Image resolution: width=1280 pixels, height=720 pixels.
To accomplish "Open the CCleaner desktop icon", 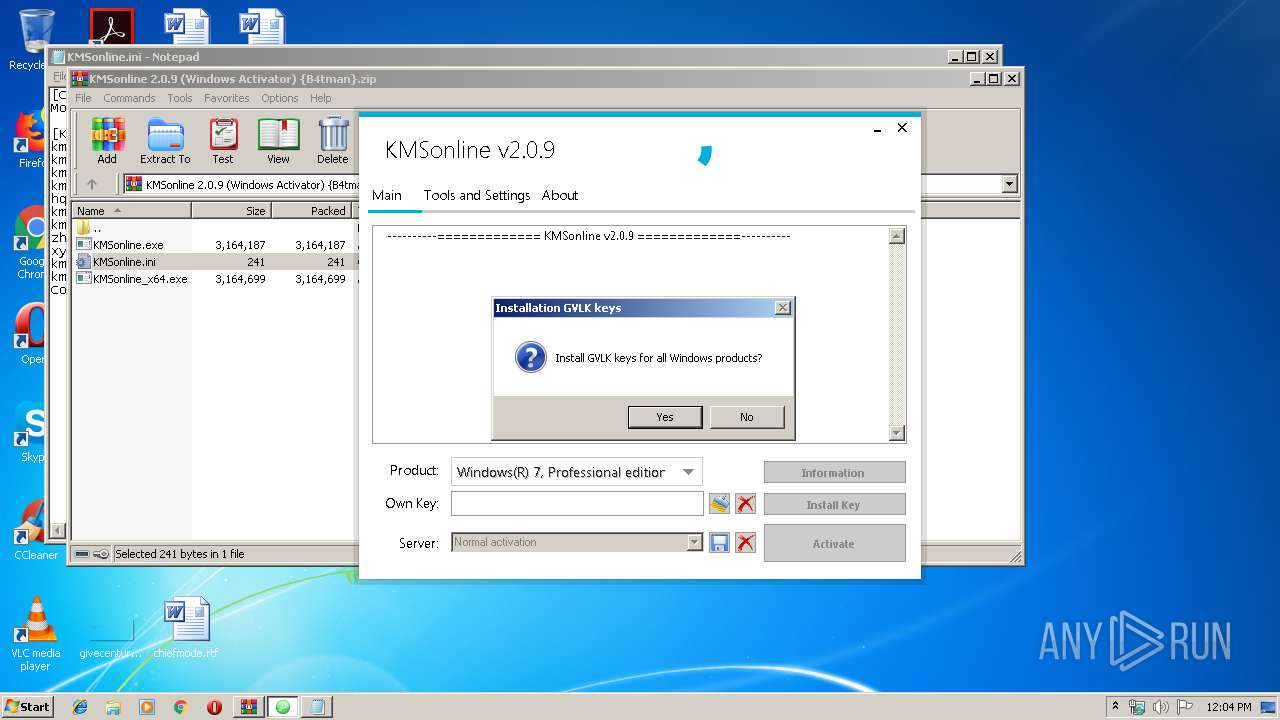I will pos(35,530).
